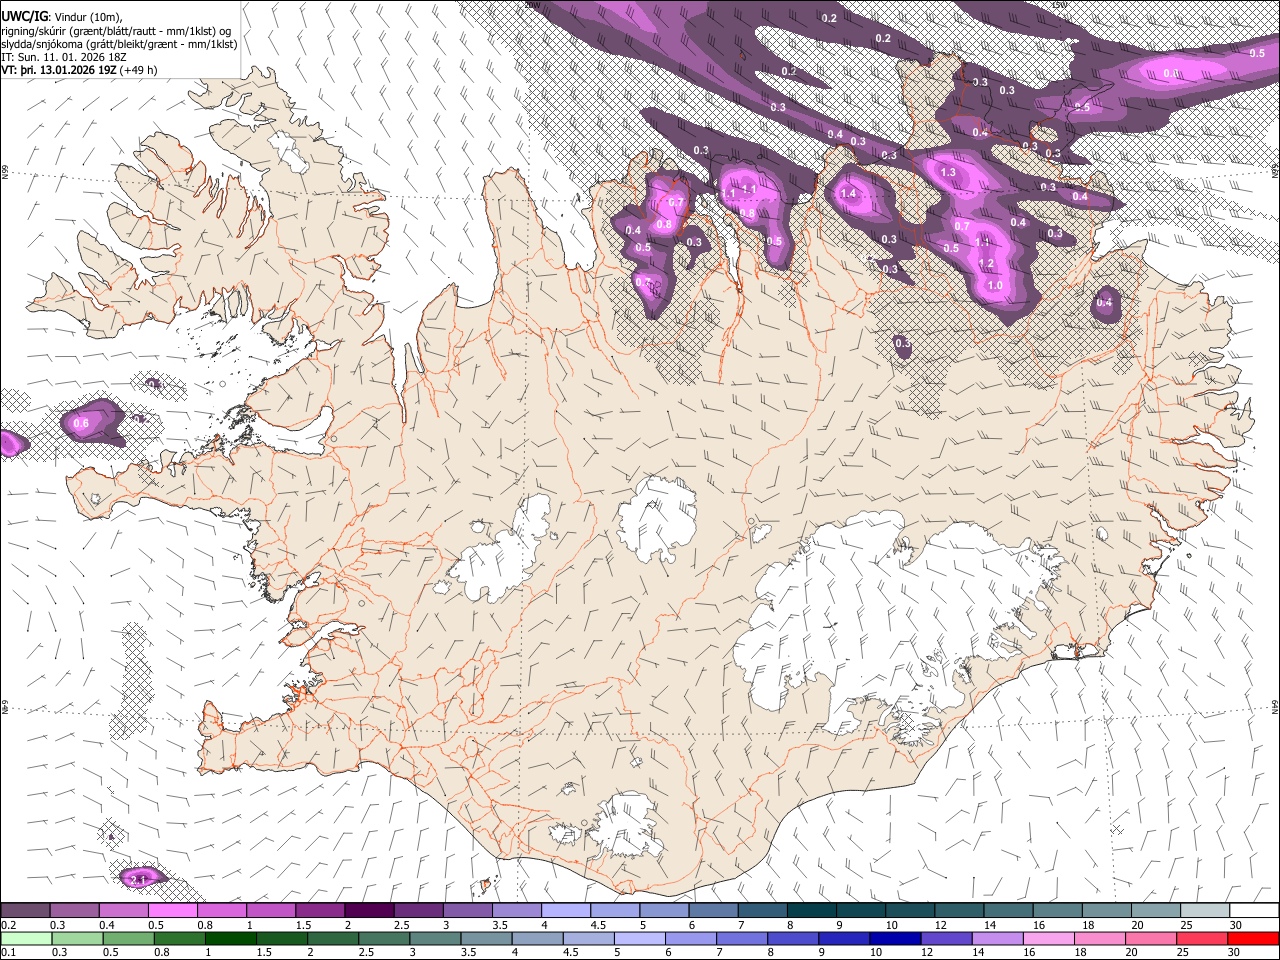
Task: Click the dark green swatch above bottom-row 1
Action: (230, 938)
